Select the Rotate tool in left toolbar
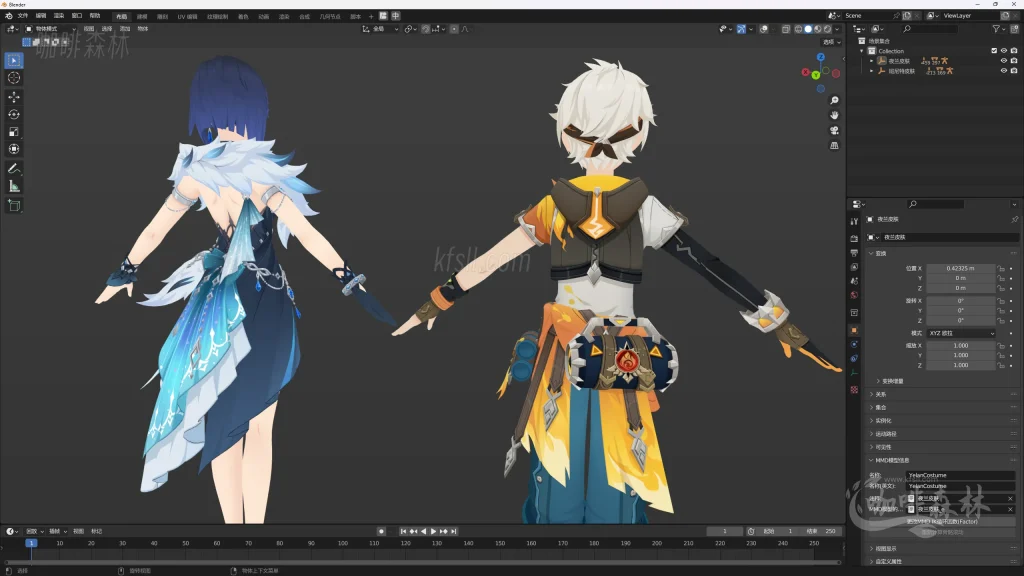The width and height of the screenshot is (1024, 576). (14, 114)
